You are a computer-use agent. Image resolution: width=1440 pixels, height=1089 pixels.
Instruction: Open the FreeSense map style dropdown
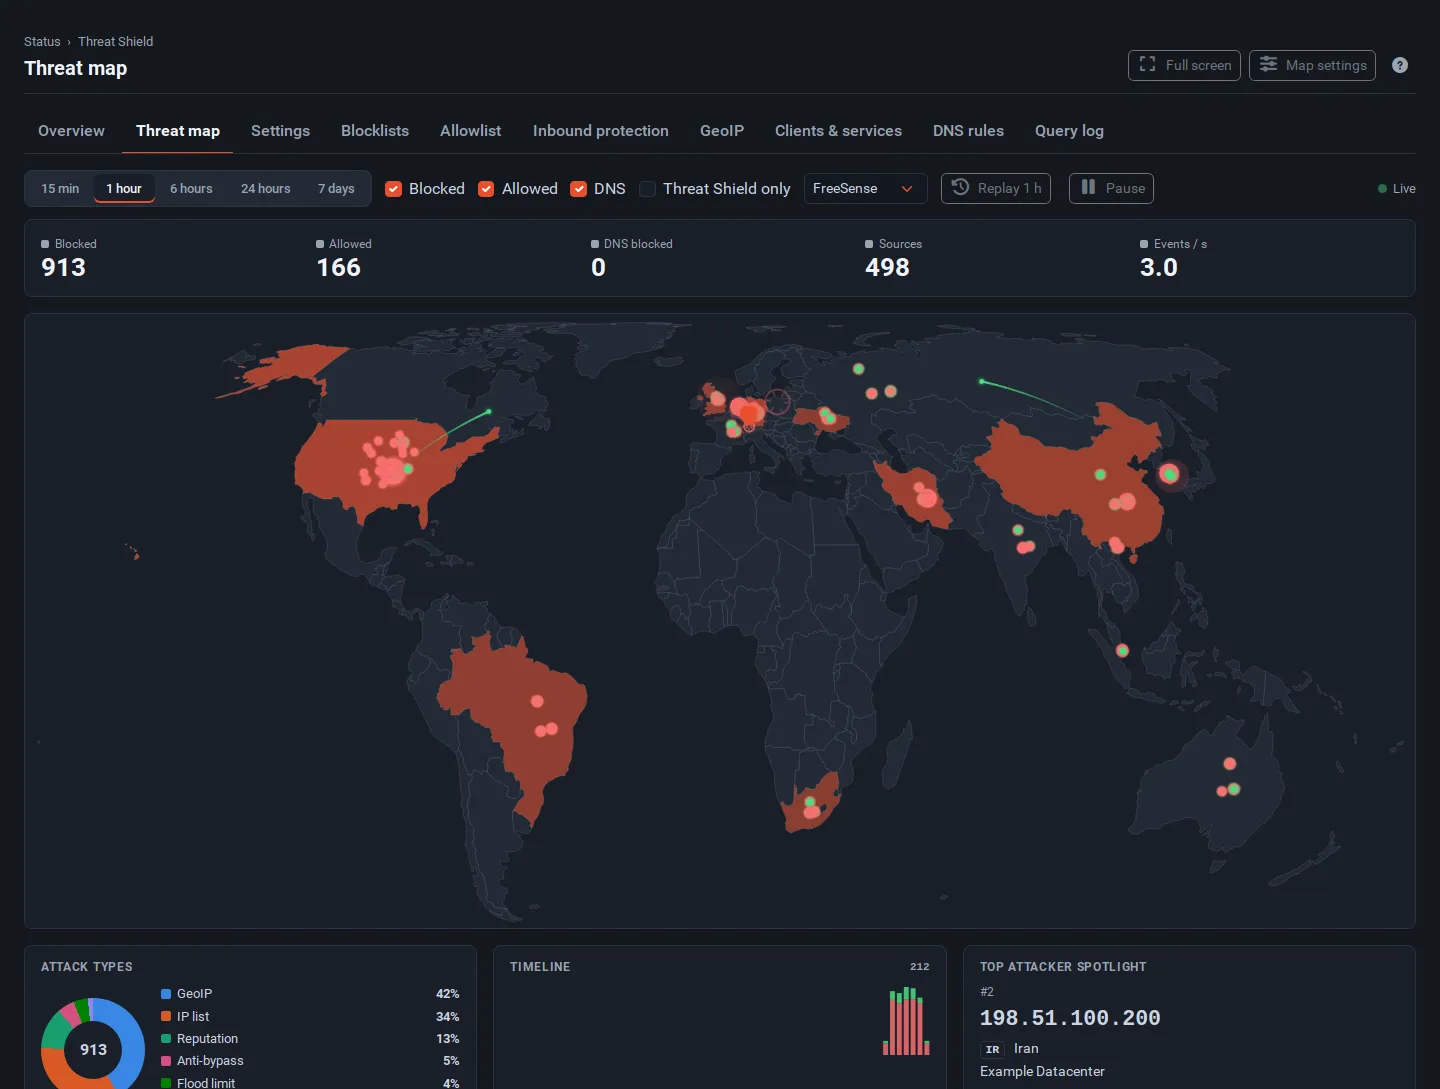point(865,188)
